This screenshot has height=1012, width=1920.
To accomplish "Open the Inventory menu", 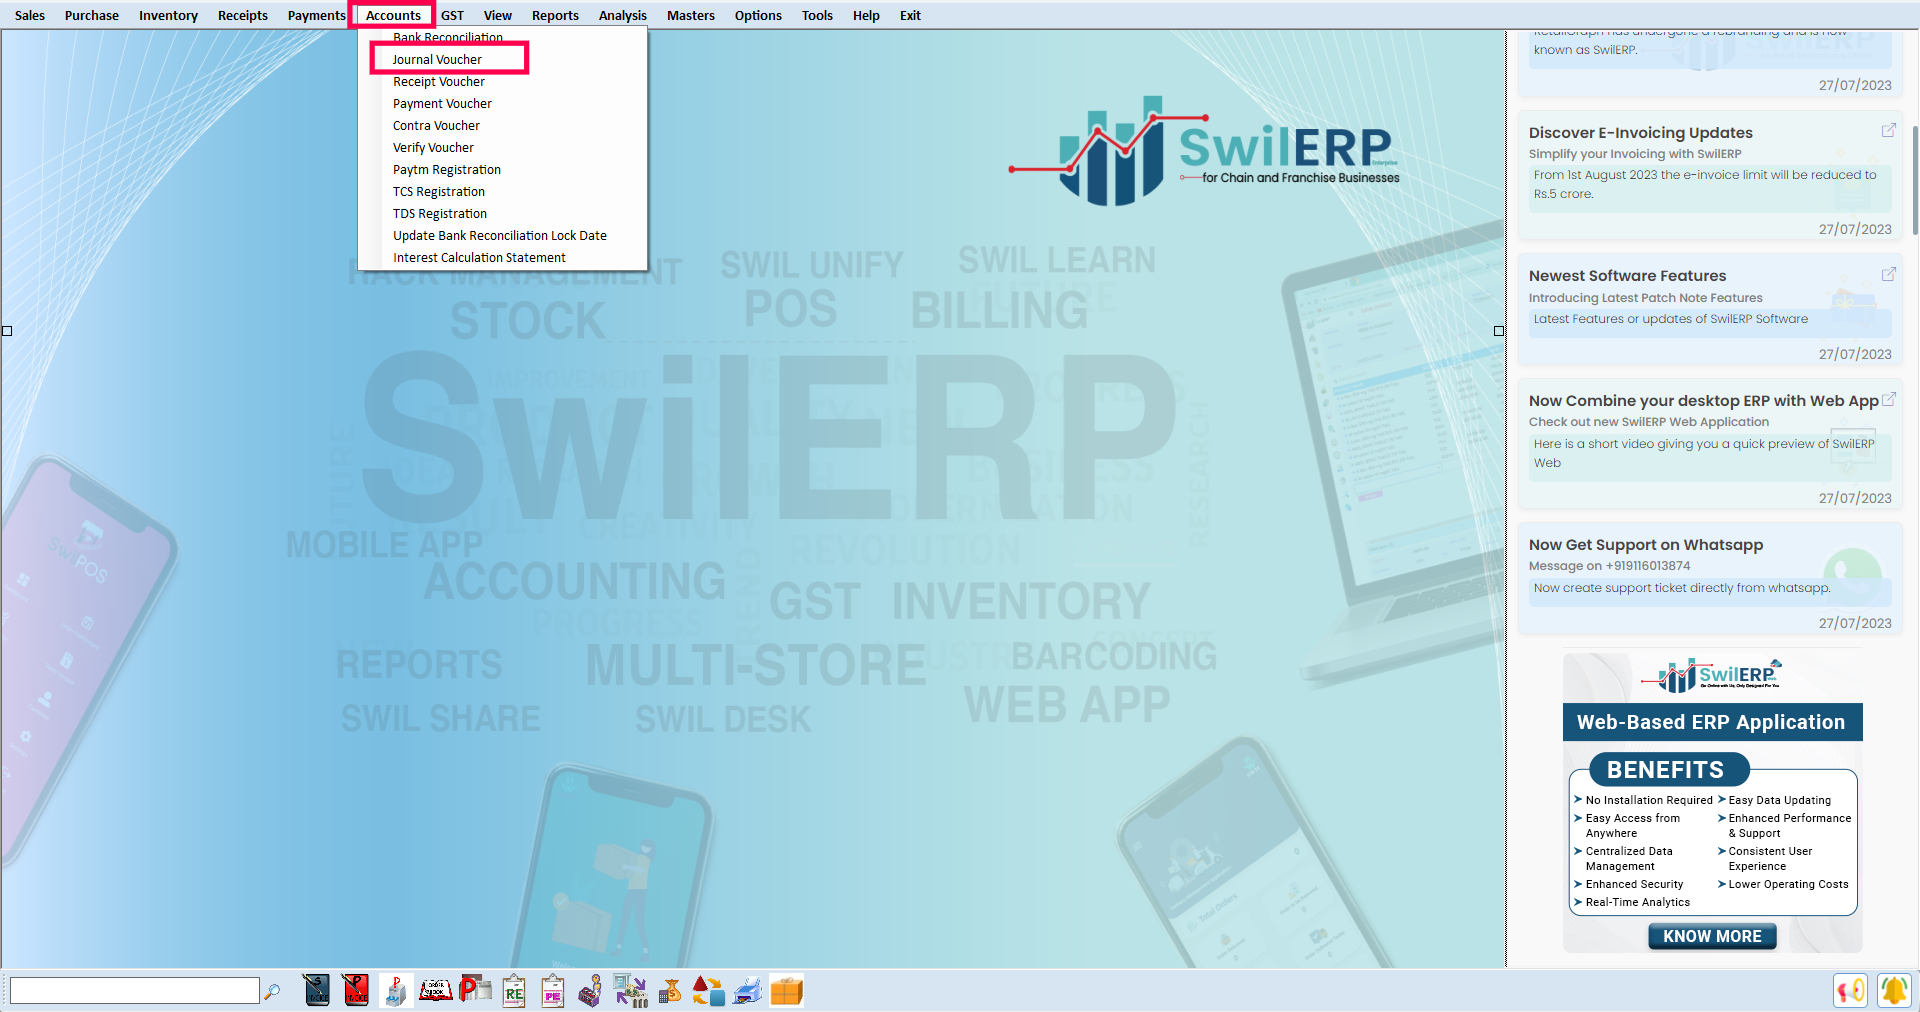I will coord(168,15).
